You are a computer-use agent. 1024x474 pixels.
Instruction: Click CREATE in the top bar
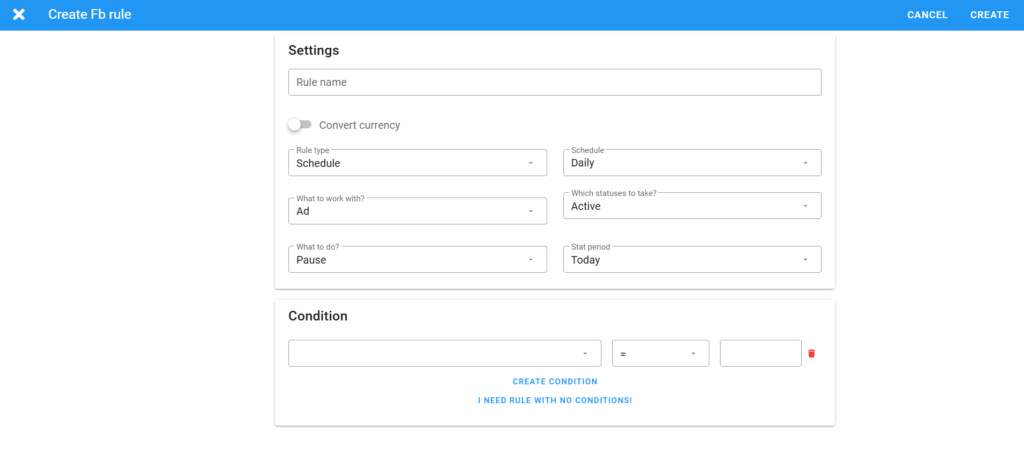click(x=989, y=15)
